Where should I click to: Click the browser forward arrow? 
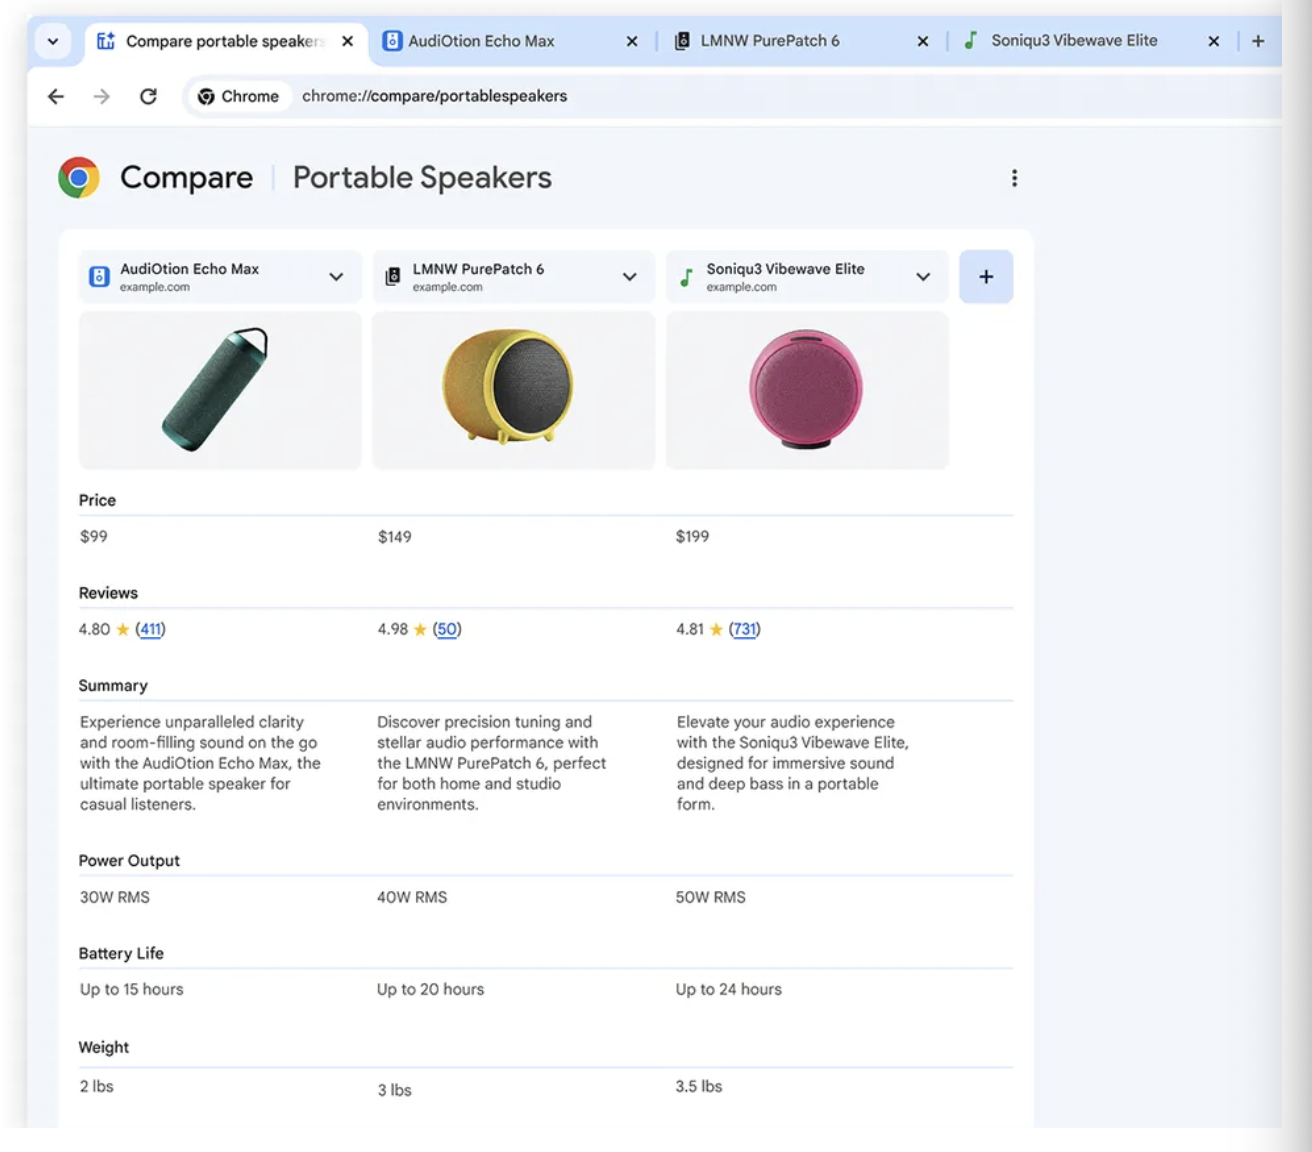coord(102,96)
